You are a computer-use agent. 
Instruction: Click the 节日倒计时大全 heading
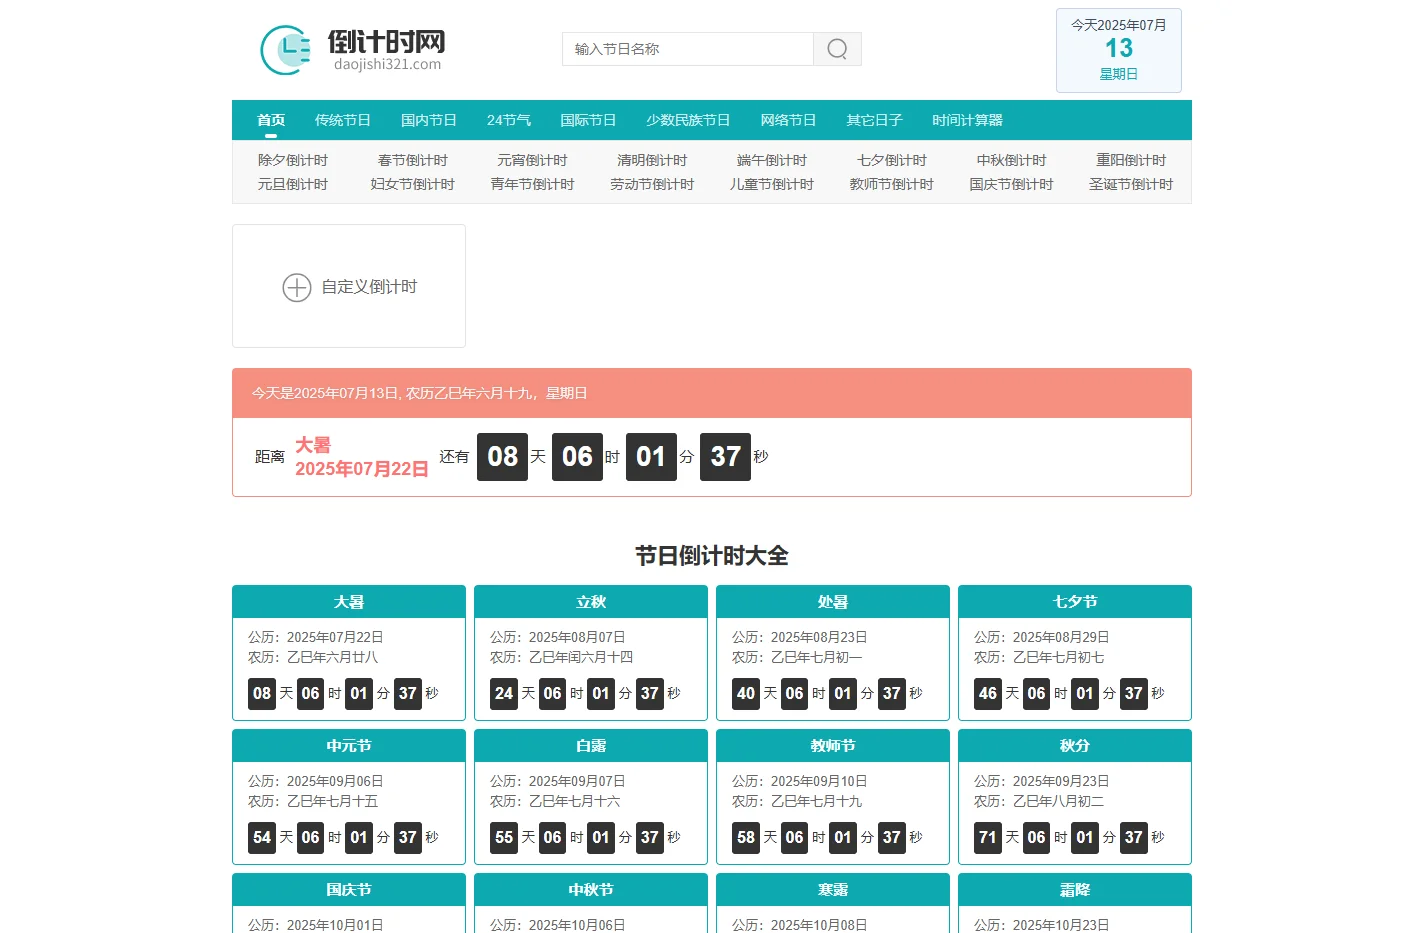coord(712,556)
